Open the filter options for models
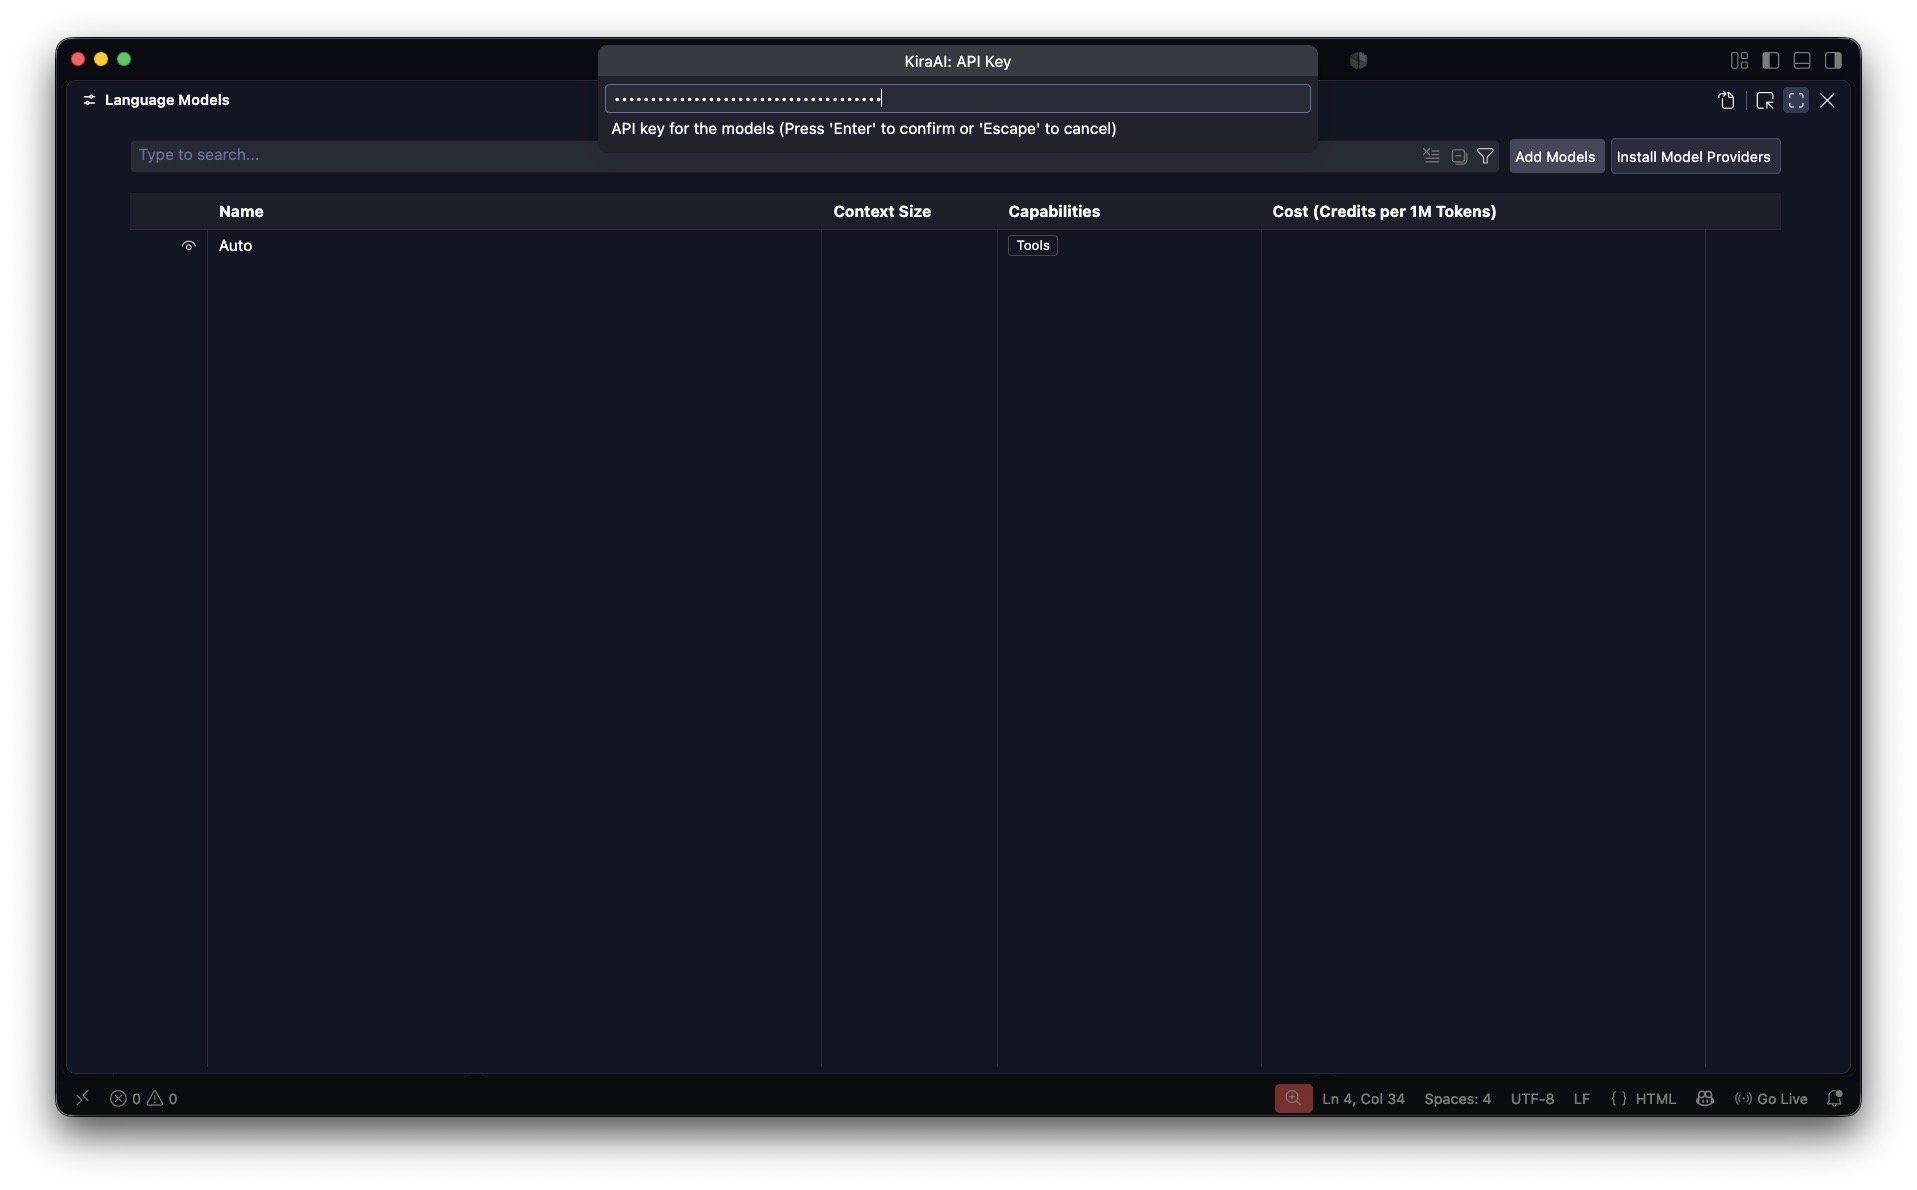Screen dimensions: 1917x1190 (1485, 156)
